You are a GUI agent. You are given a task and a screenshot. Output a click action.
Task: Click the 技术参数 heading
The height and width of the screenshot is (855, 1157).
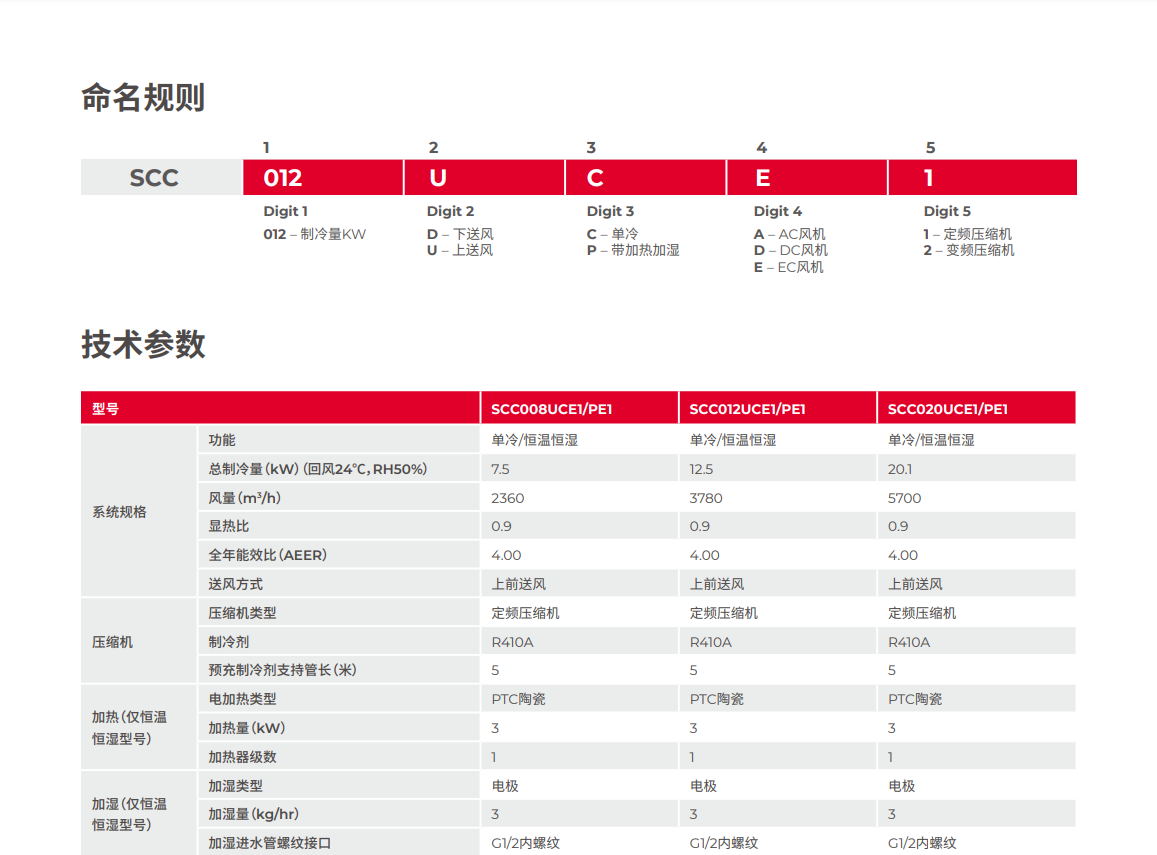tap(143, 344)
